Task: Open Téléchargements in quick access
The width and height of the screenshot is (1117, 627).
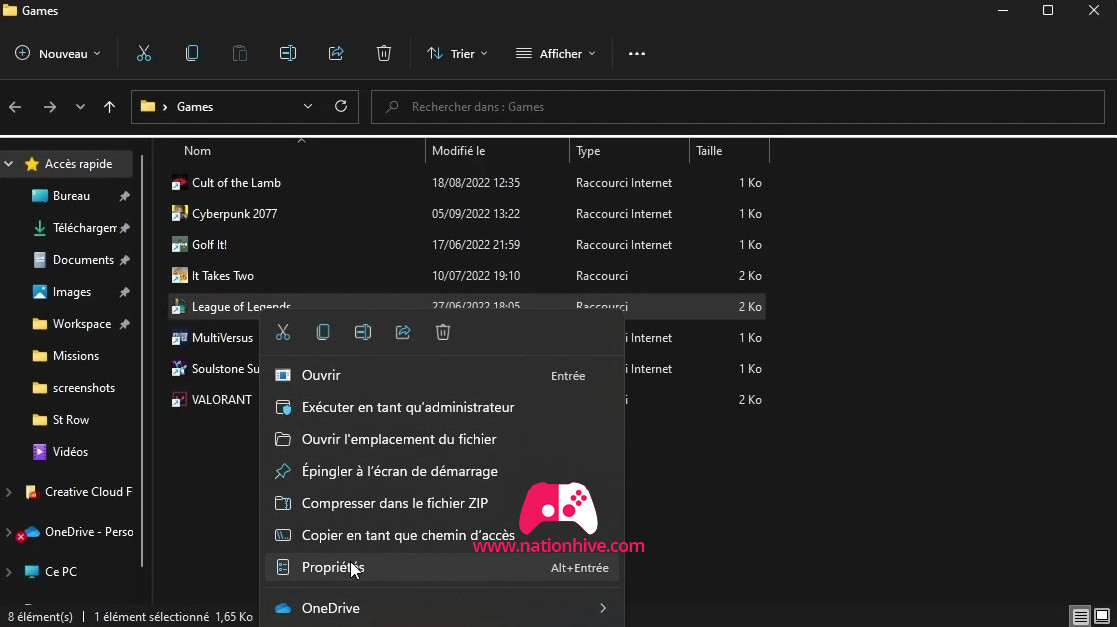Action: (84, 228)
